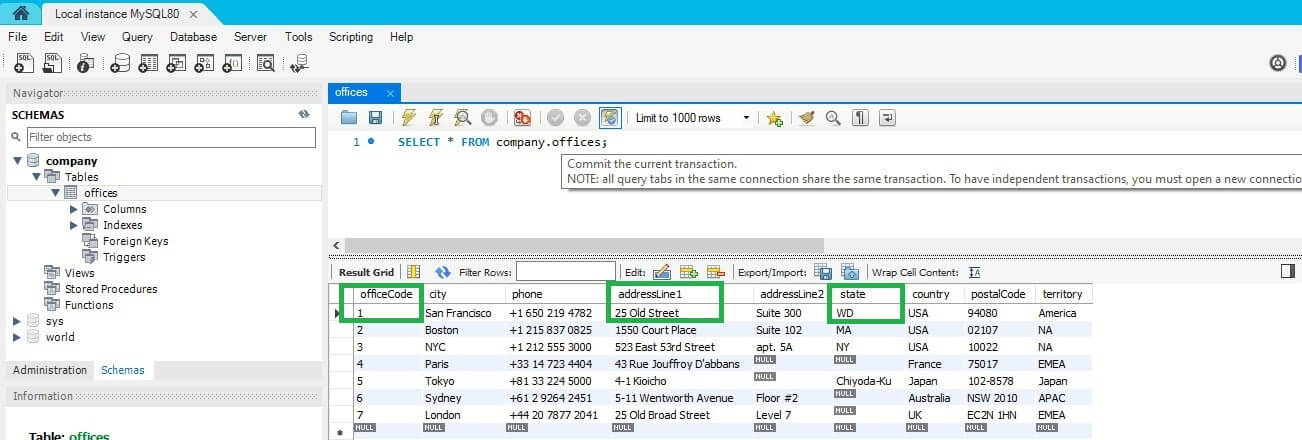Save query as snippet star icon
Image resolution: width=1302 pixels, height=440 pixels.
click(x=774, y=118)
